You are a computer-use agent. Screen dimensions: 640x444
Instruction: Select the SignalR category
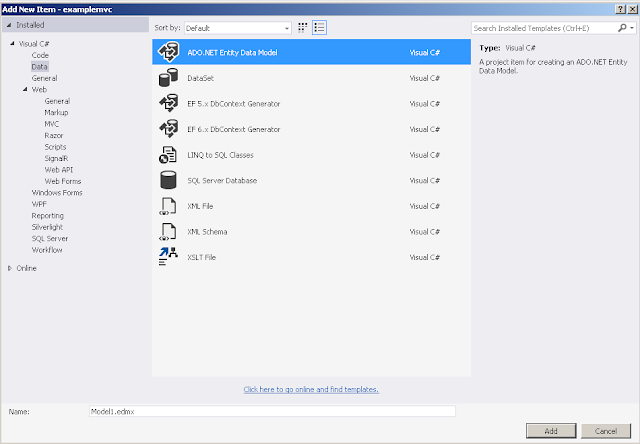click(x=56, y=158)
